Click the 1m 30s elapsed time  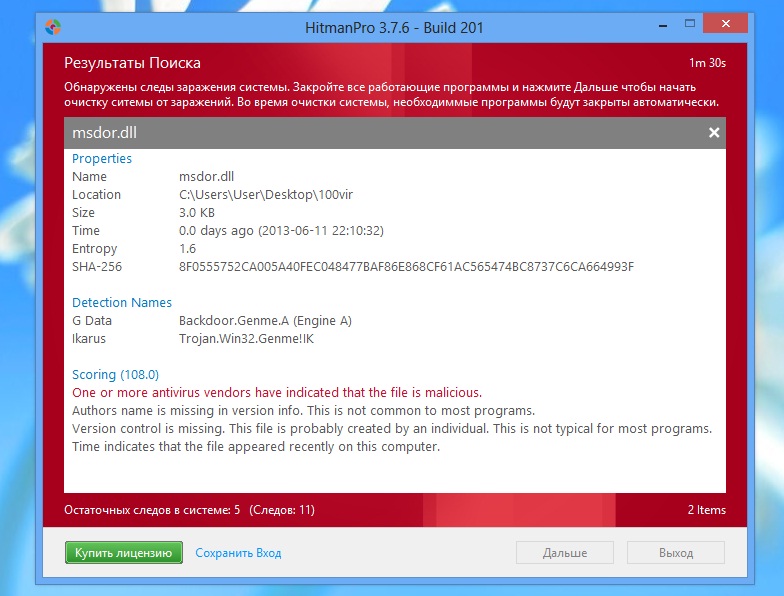point(708,62)
